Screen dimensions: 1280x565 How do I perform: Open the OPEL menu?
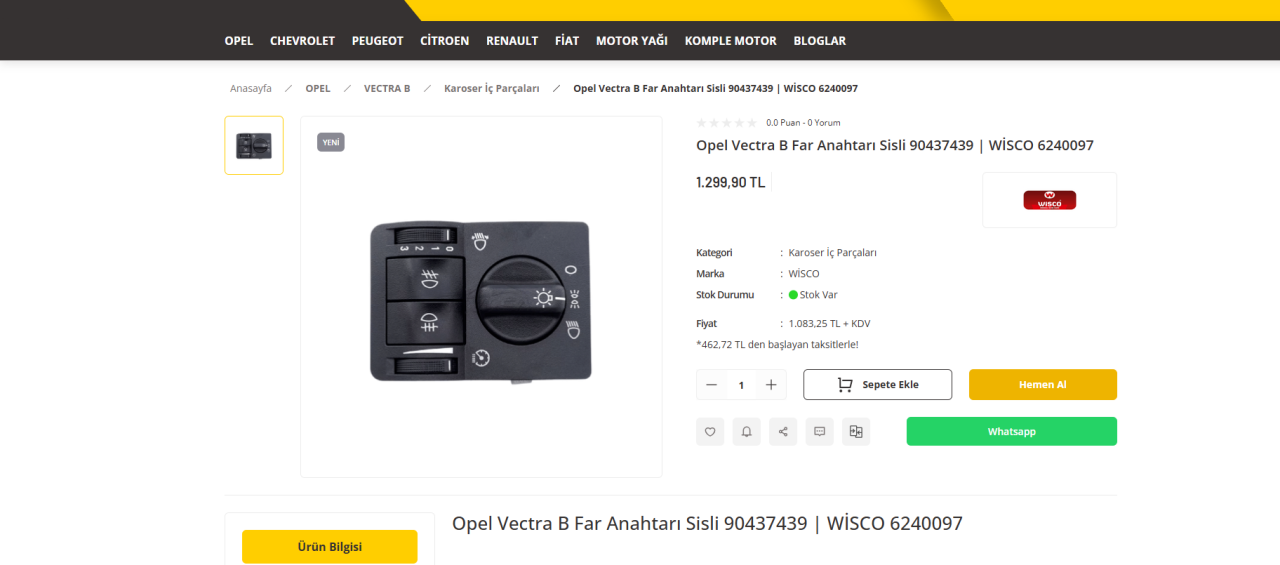coord(239,41)
